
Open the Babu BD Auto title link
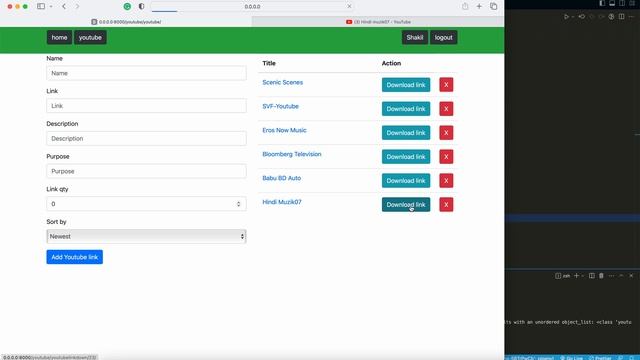[281, 178]
